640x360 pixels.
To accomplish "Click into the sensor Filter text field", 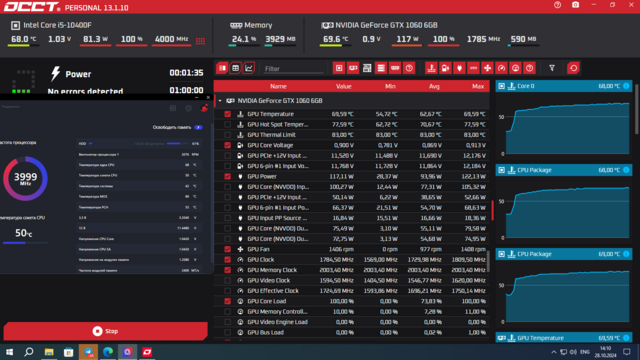I will click(x=293, y=69).
